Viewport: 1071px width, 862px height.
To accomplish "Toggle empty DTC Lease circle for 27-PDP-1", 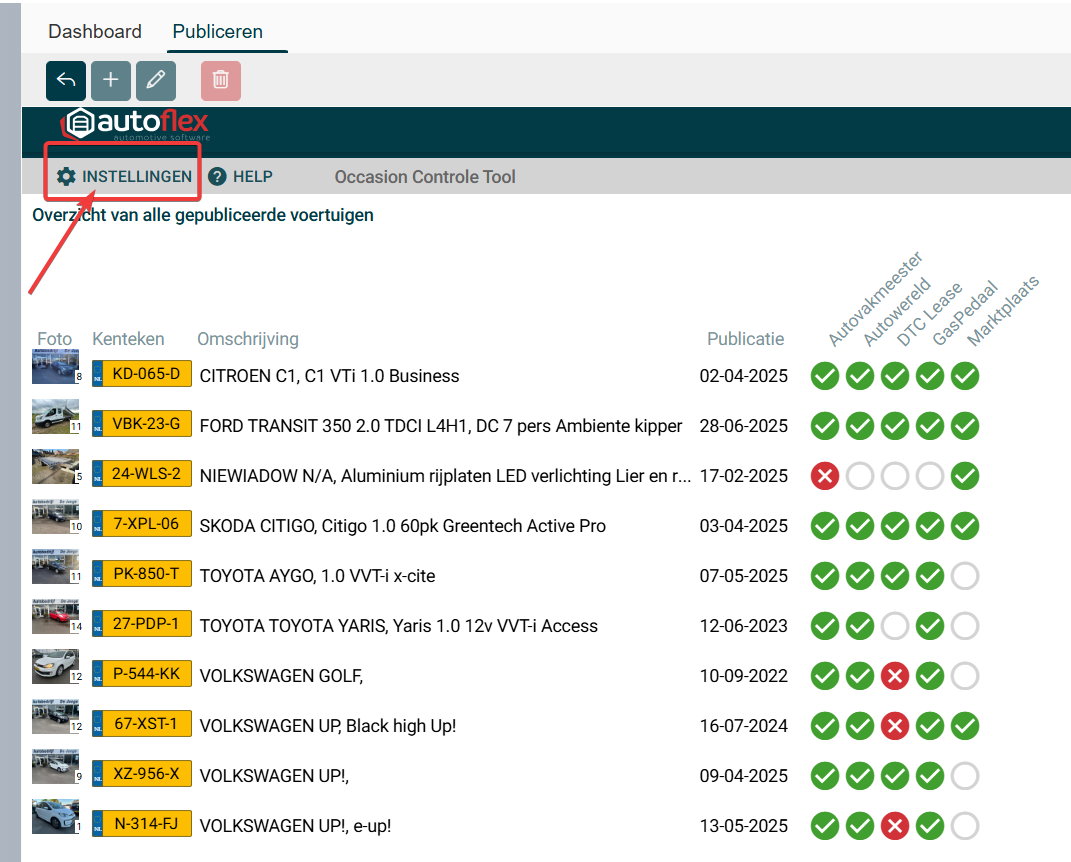I will click(x=895, y=626).
